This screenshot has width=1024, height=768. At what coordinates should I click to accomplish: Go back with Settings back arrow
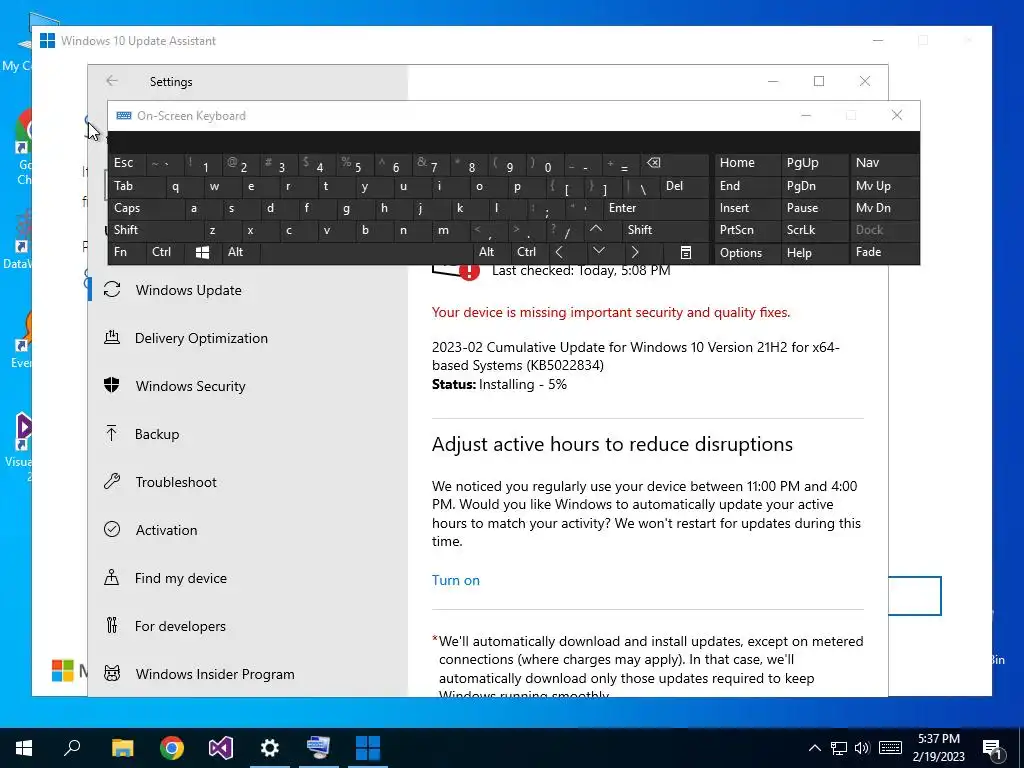point(112,80)
